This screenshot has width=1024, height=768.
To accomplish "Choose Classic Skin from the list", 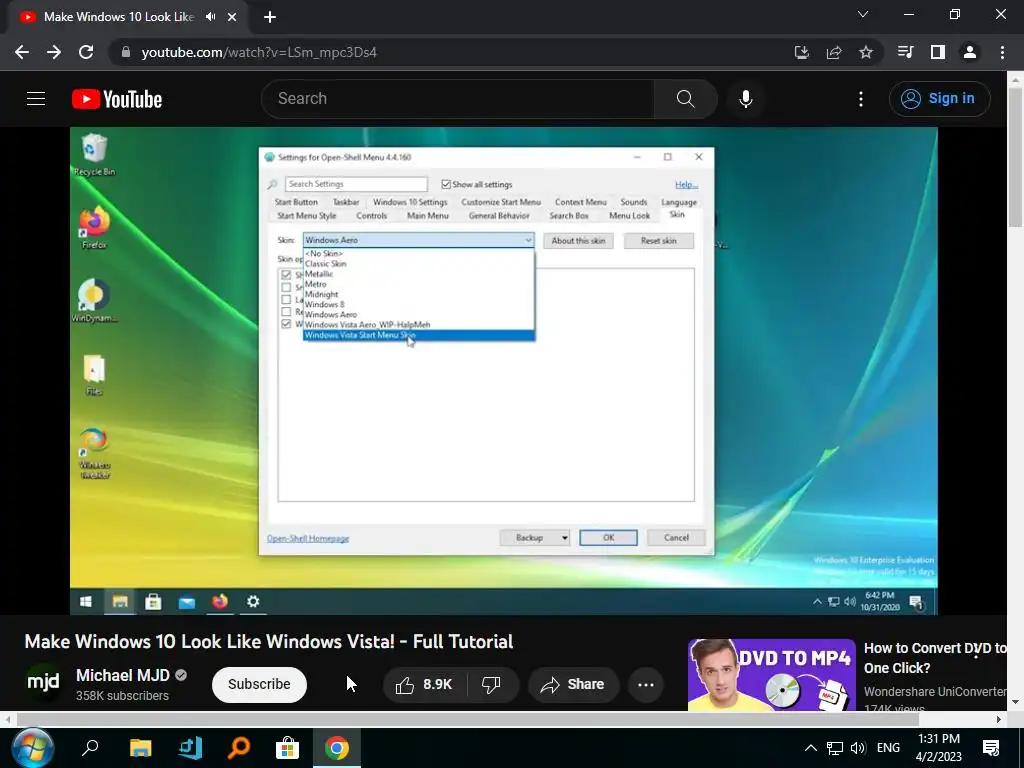I will (419, 264).
